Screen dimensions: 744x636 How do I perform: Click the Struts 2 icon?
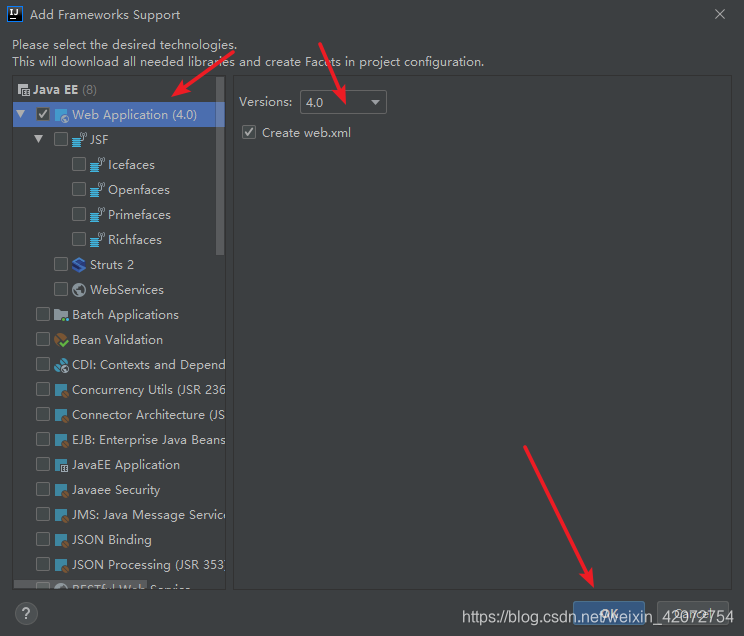pos(79,265)
